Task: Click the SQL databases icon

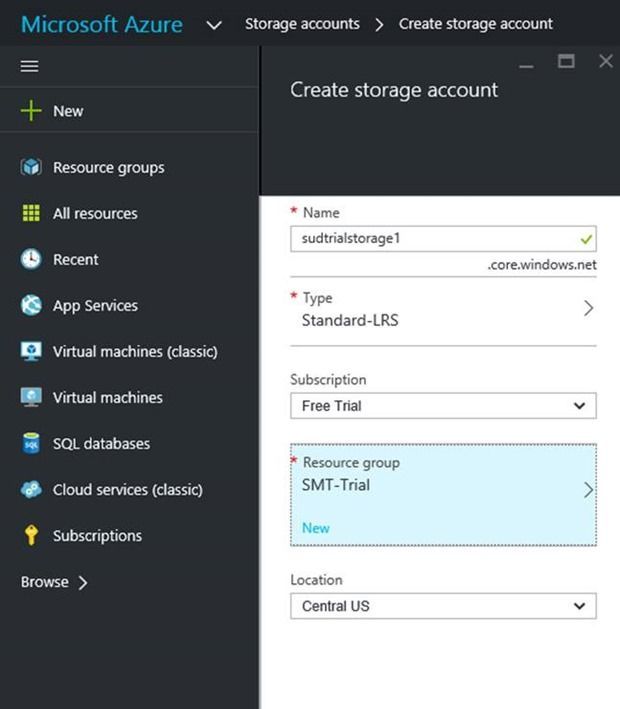Action: [x=31, y=443]
